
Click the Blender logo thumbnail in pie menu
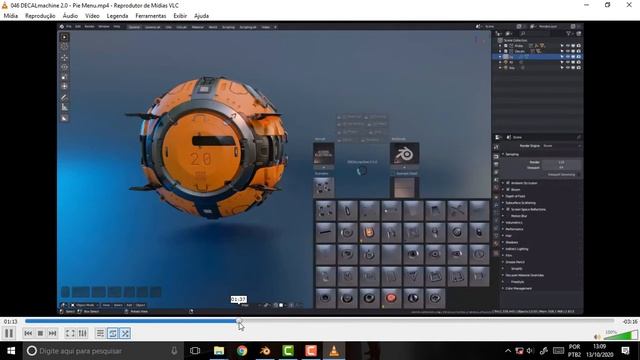(x=404, y=153)
